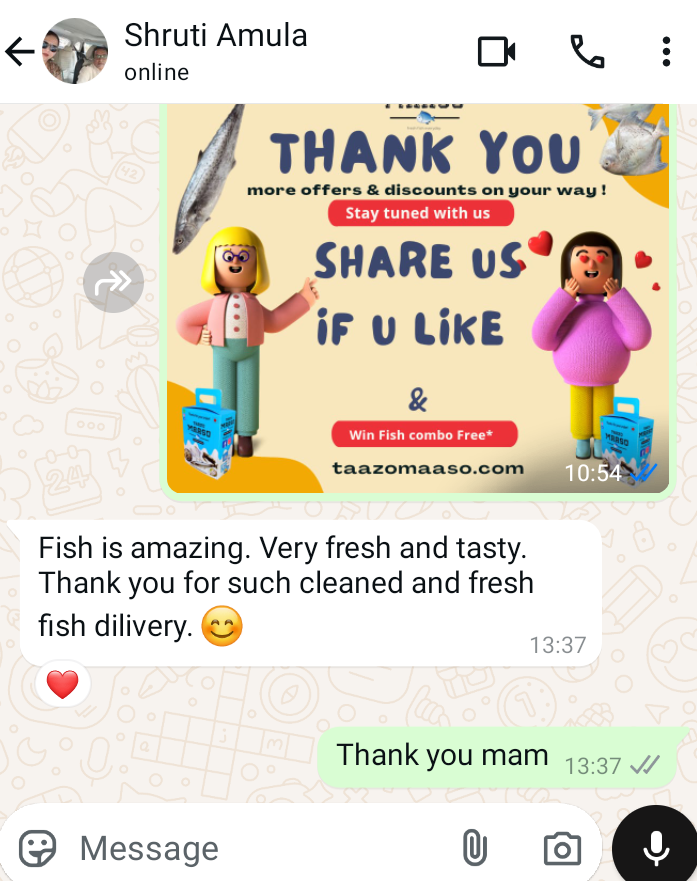Open the Thank You promotional image
697x881 pixels.
[x=418, y=298]
